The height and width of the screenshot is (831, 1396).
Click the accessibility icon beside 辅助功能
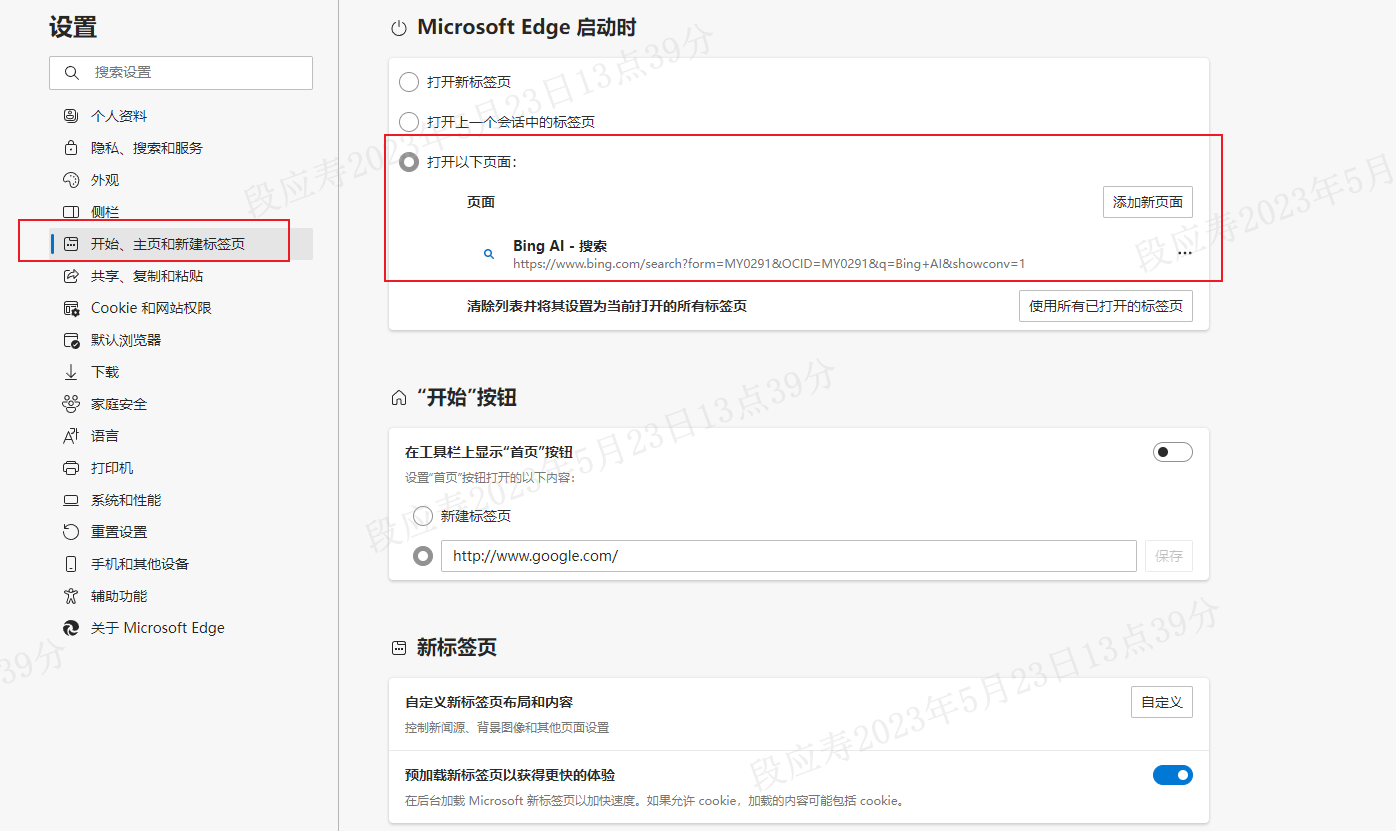(71, 596)
